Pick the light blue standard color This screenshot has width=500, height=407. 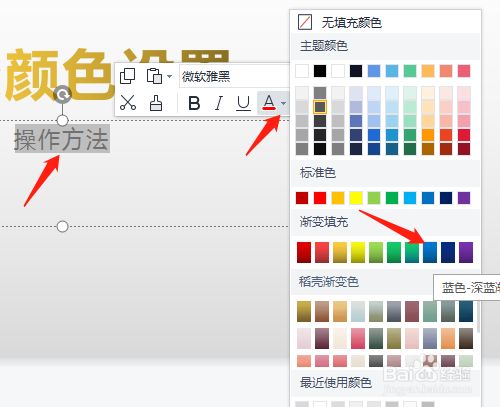pyautogui.click(x=410, y=198)
